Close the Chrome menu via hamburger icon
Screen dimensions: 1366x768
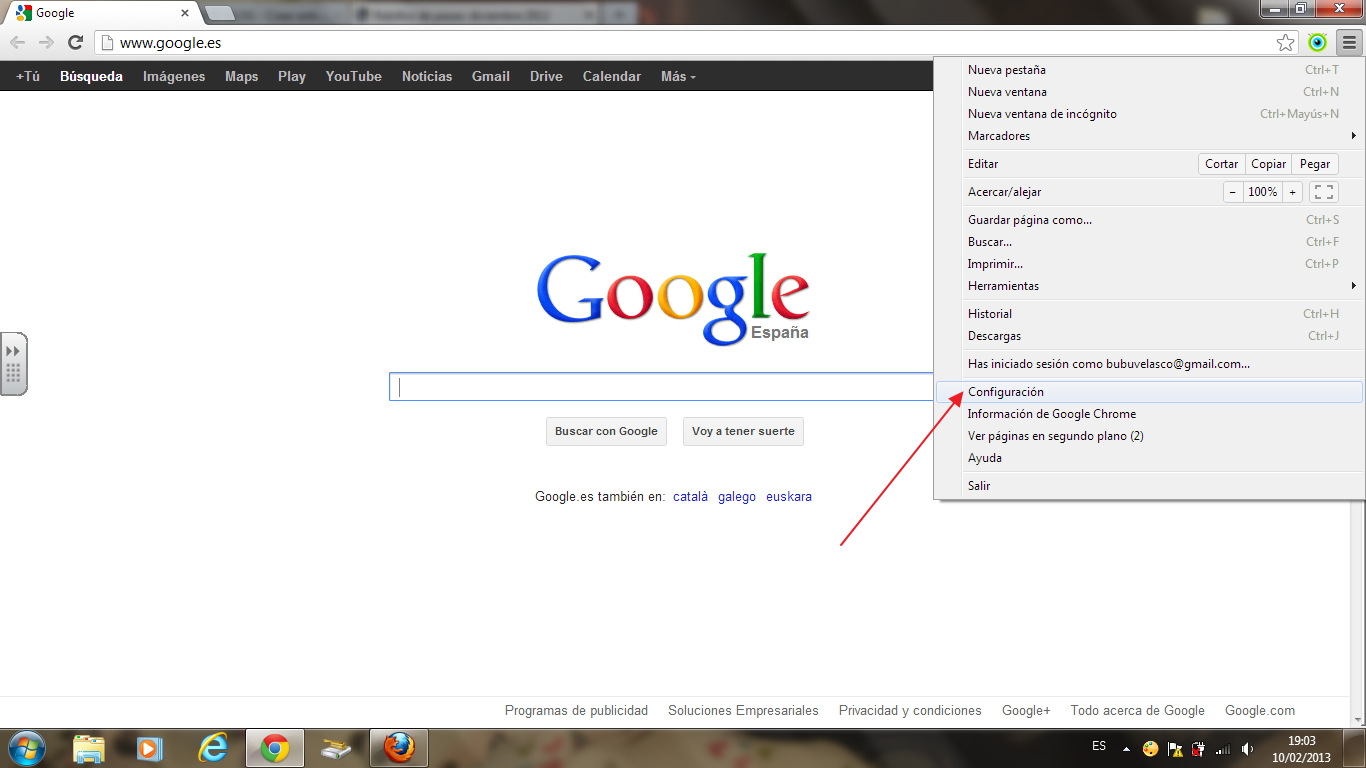(1349, 42)
